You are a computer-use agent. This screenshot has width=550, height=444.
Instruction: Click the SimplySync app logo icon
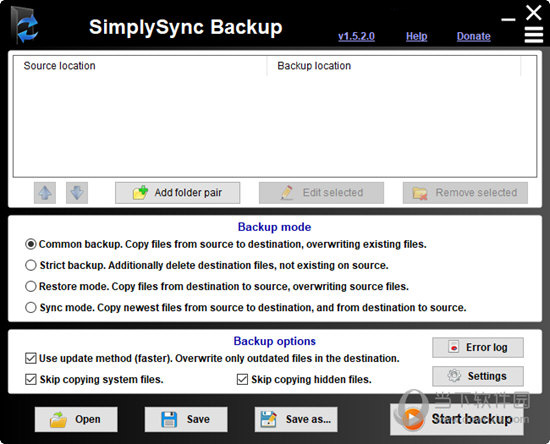25,26
